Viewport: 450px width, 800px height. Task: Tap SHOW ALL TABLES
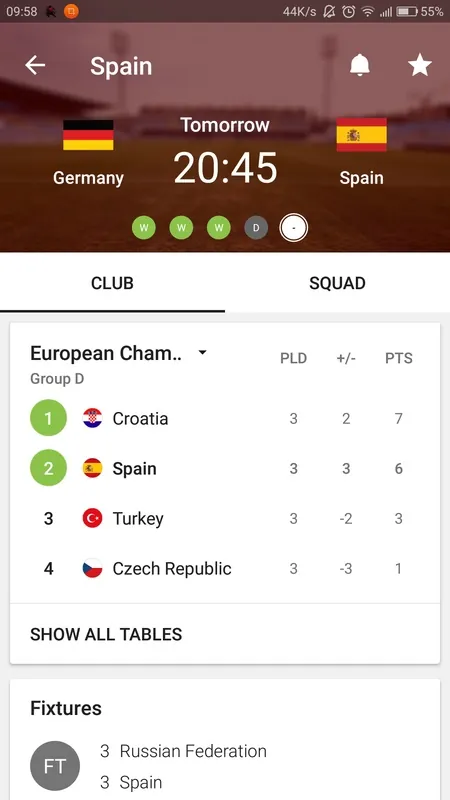pyautogui.click(x=106, y=634)
